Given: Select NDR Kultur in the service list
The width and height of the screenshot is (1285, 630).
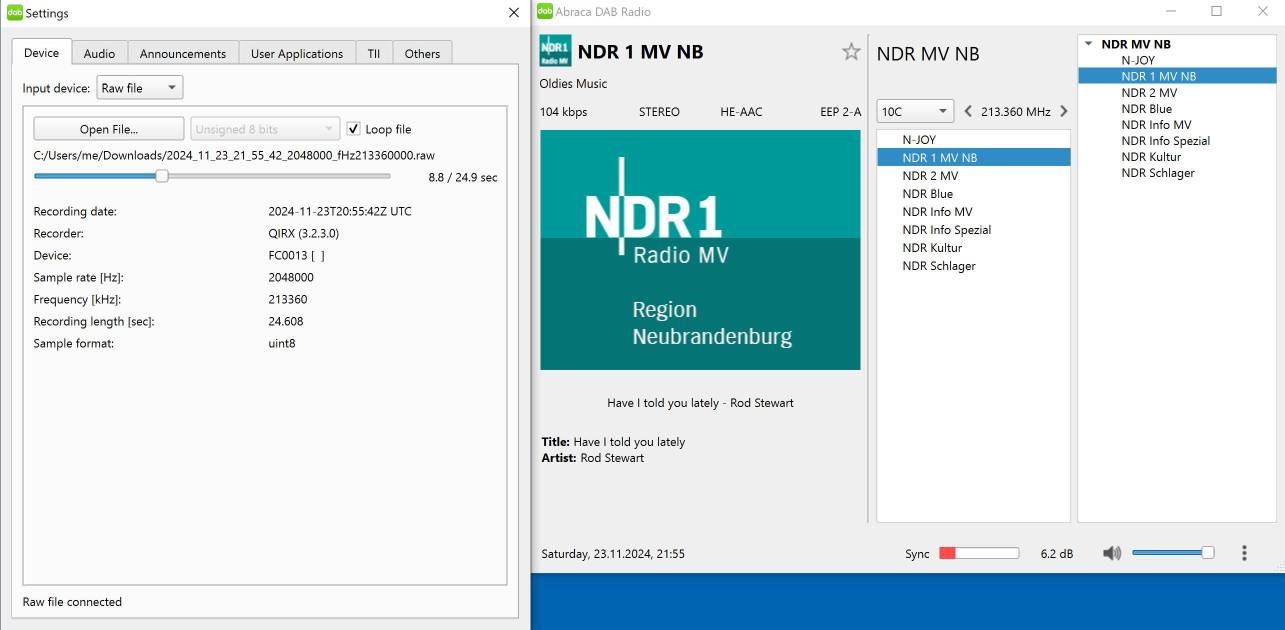Looking at the screenshot, I should point(931,248).
